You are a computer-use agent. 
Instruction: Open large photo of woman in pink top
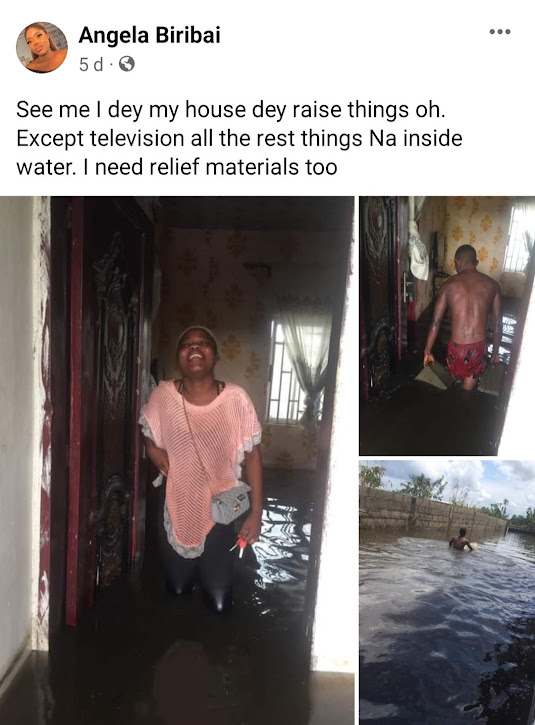(x=177, y=461)
